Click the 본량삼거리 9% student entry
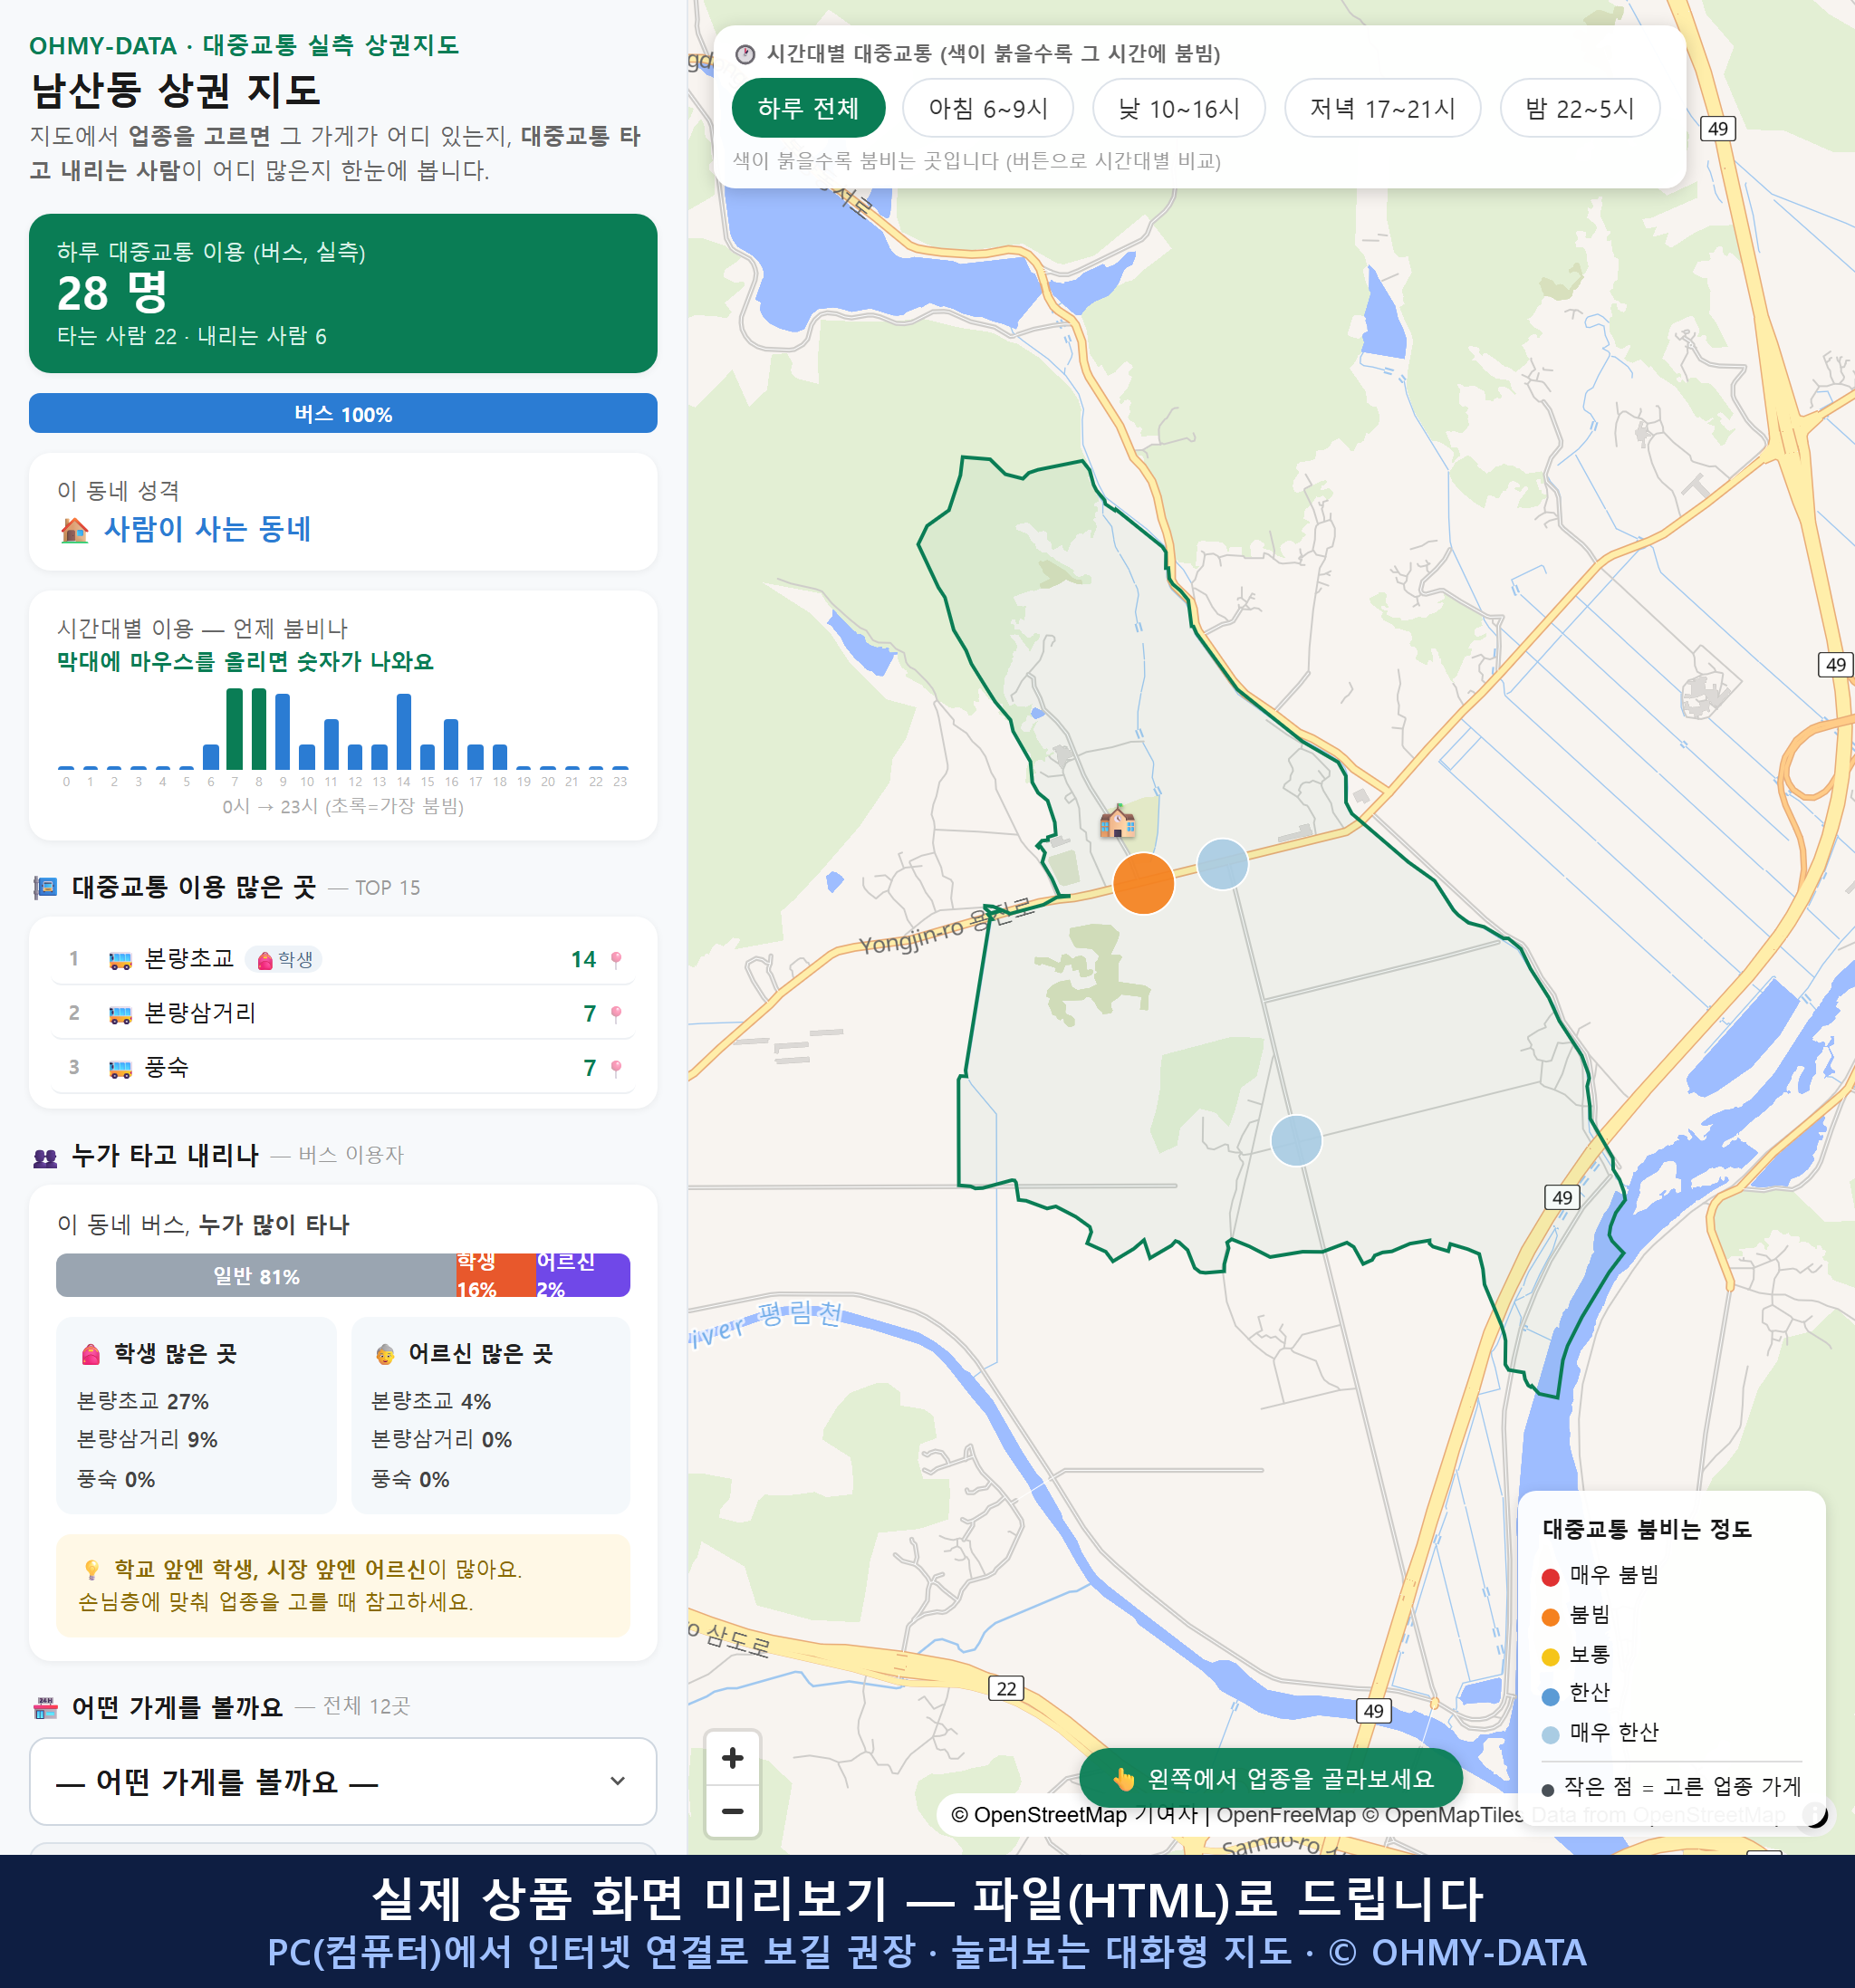This screenshot has height=1988, width=1855. pos(147,1440)
